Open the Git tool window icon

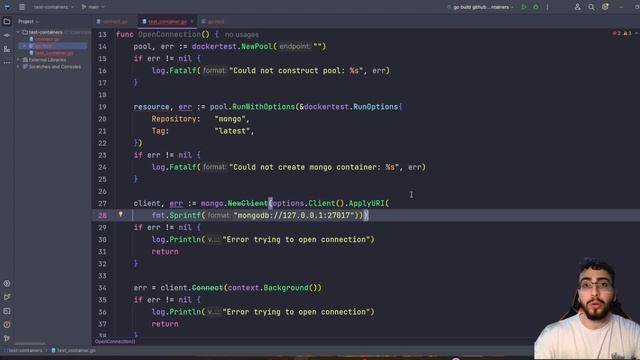point(7,338)
